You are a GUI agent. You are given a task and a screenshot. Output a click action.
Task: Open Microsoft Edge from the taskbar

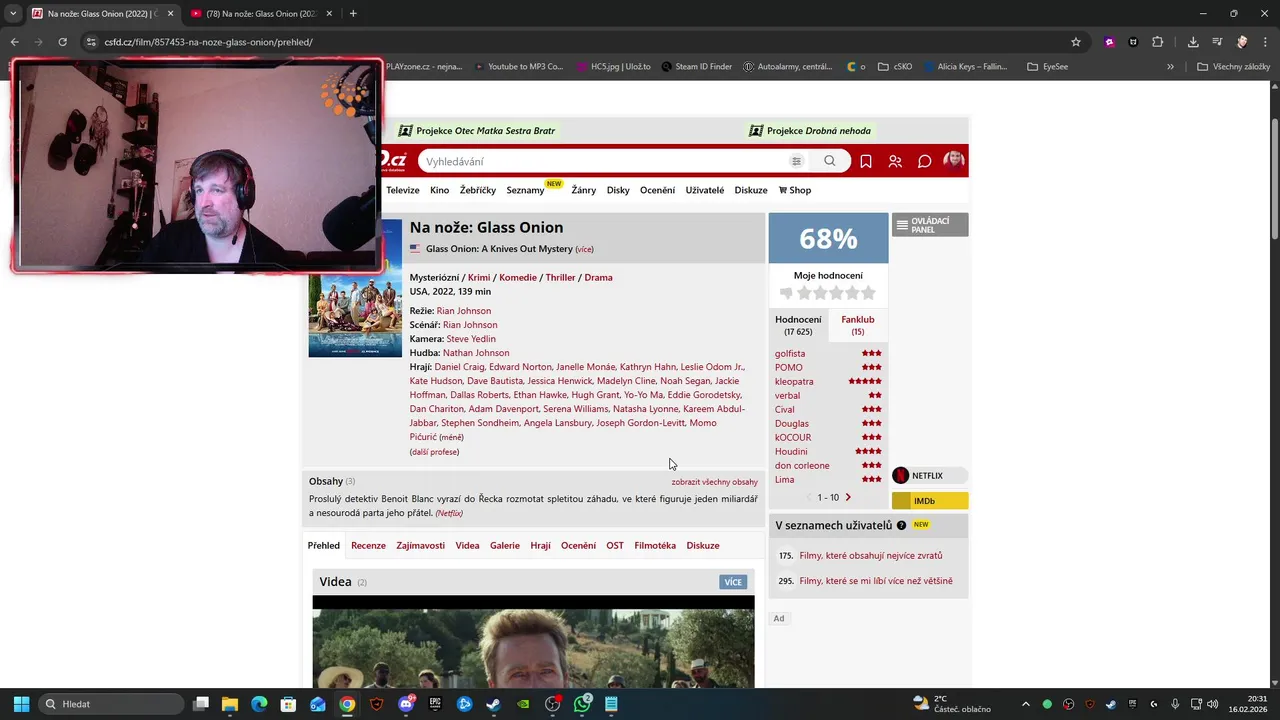click(x=259, y=704)
